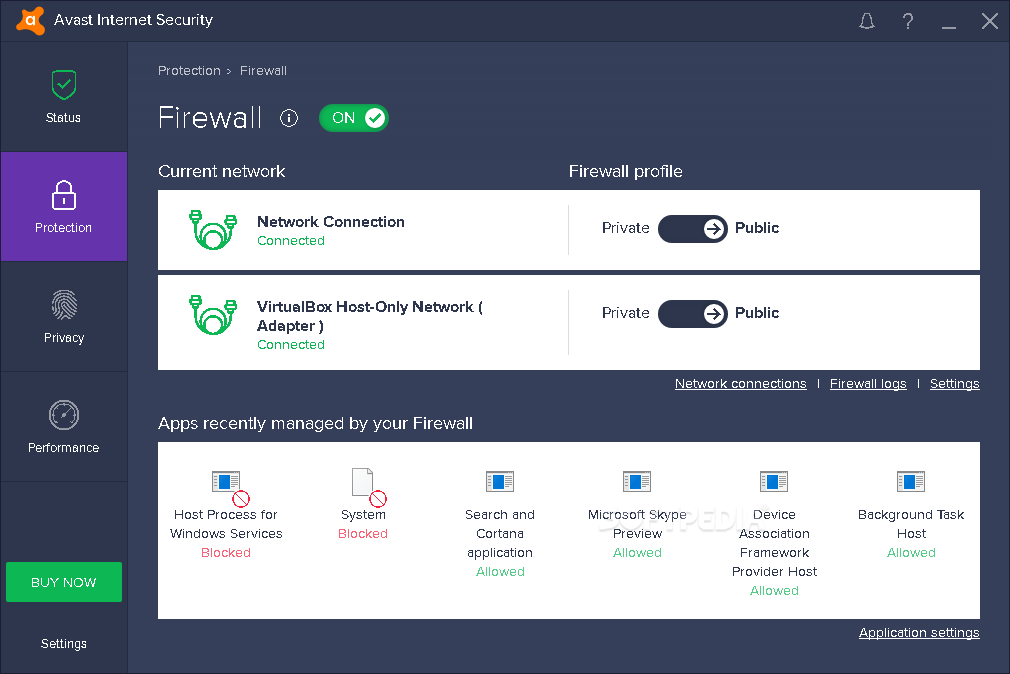Open help via the question mark icon
Viewport: 1010px width, 674px height.
[x=908, y=21]
